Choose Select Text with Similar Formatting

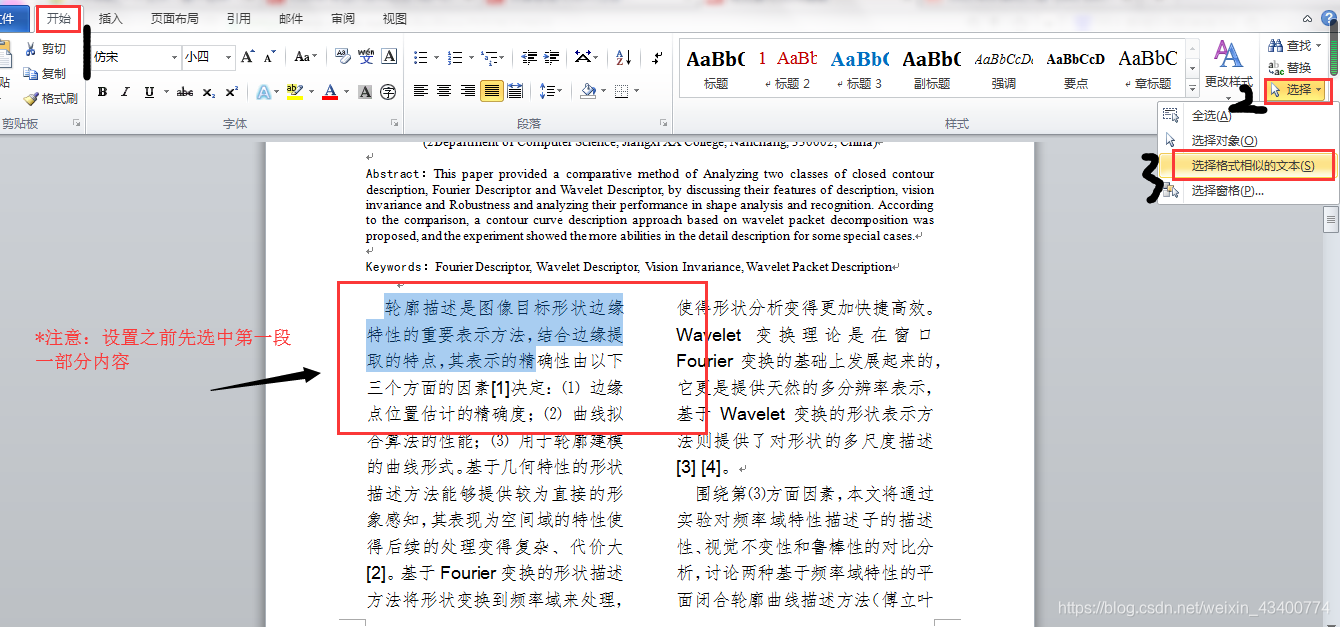pos(1247,166)
